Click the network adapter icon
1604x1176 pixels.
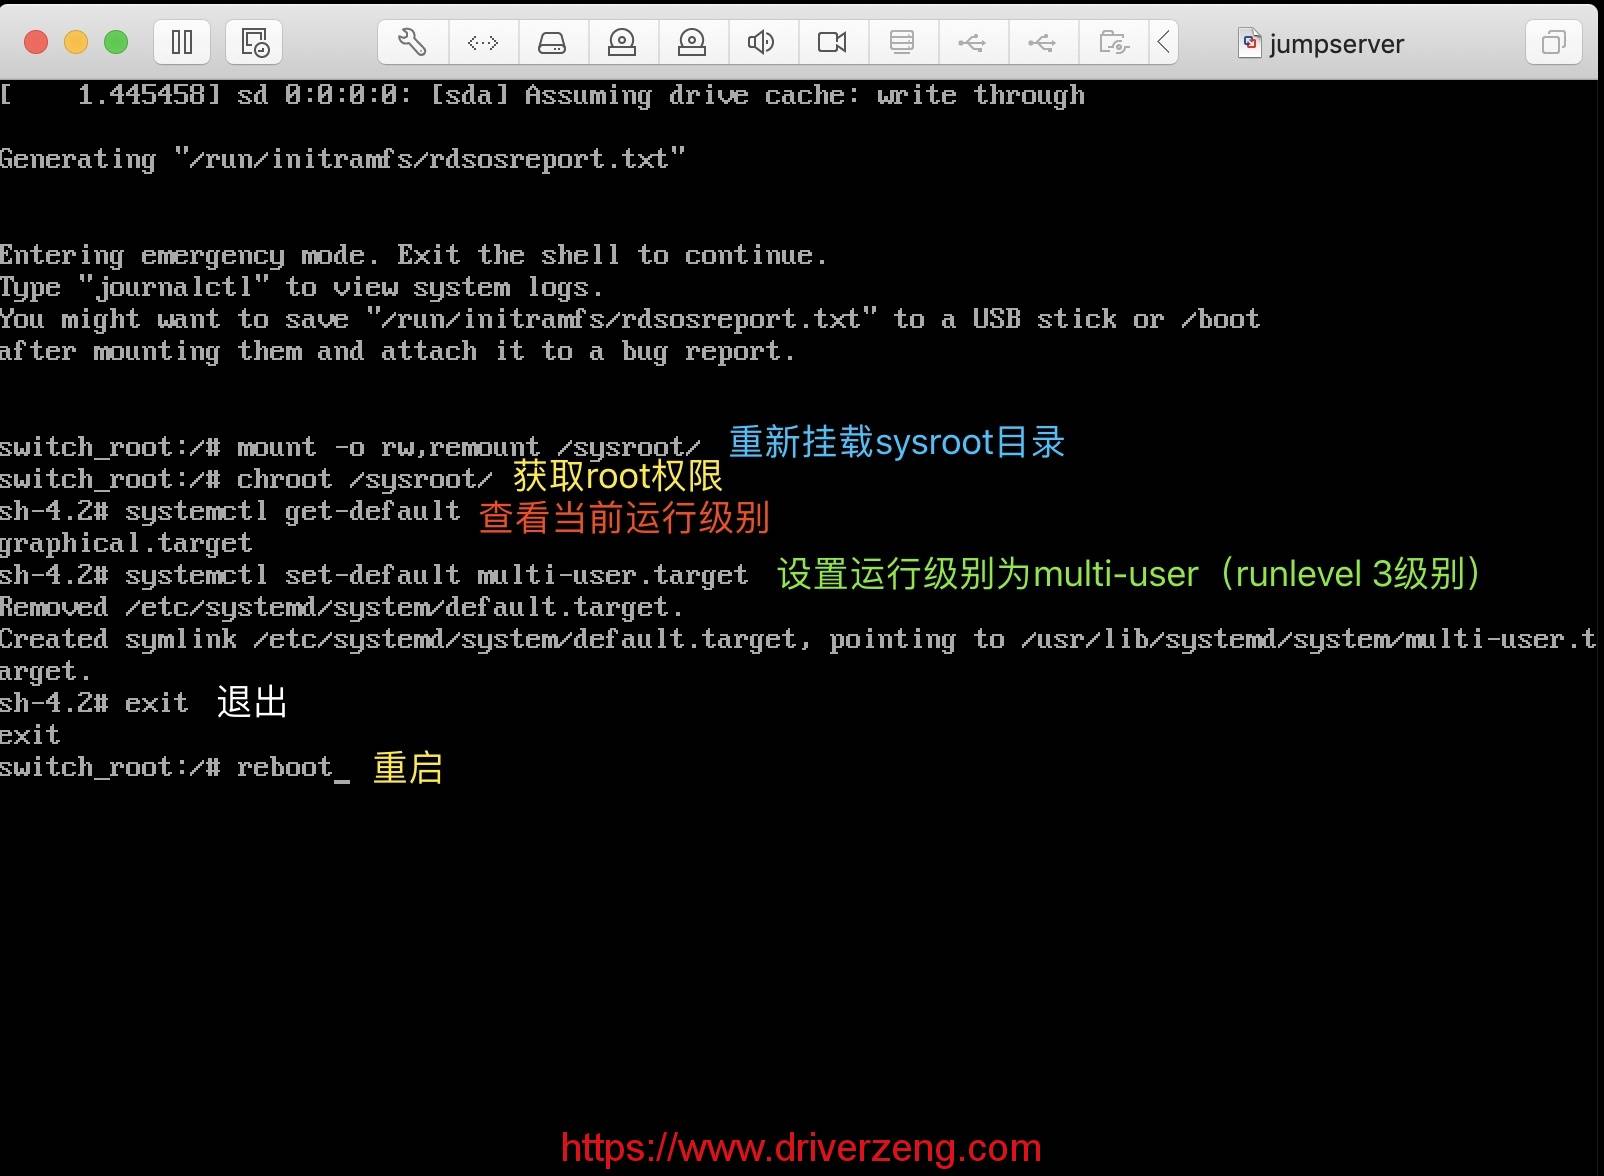[483, 42]
